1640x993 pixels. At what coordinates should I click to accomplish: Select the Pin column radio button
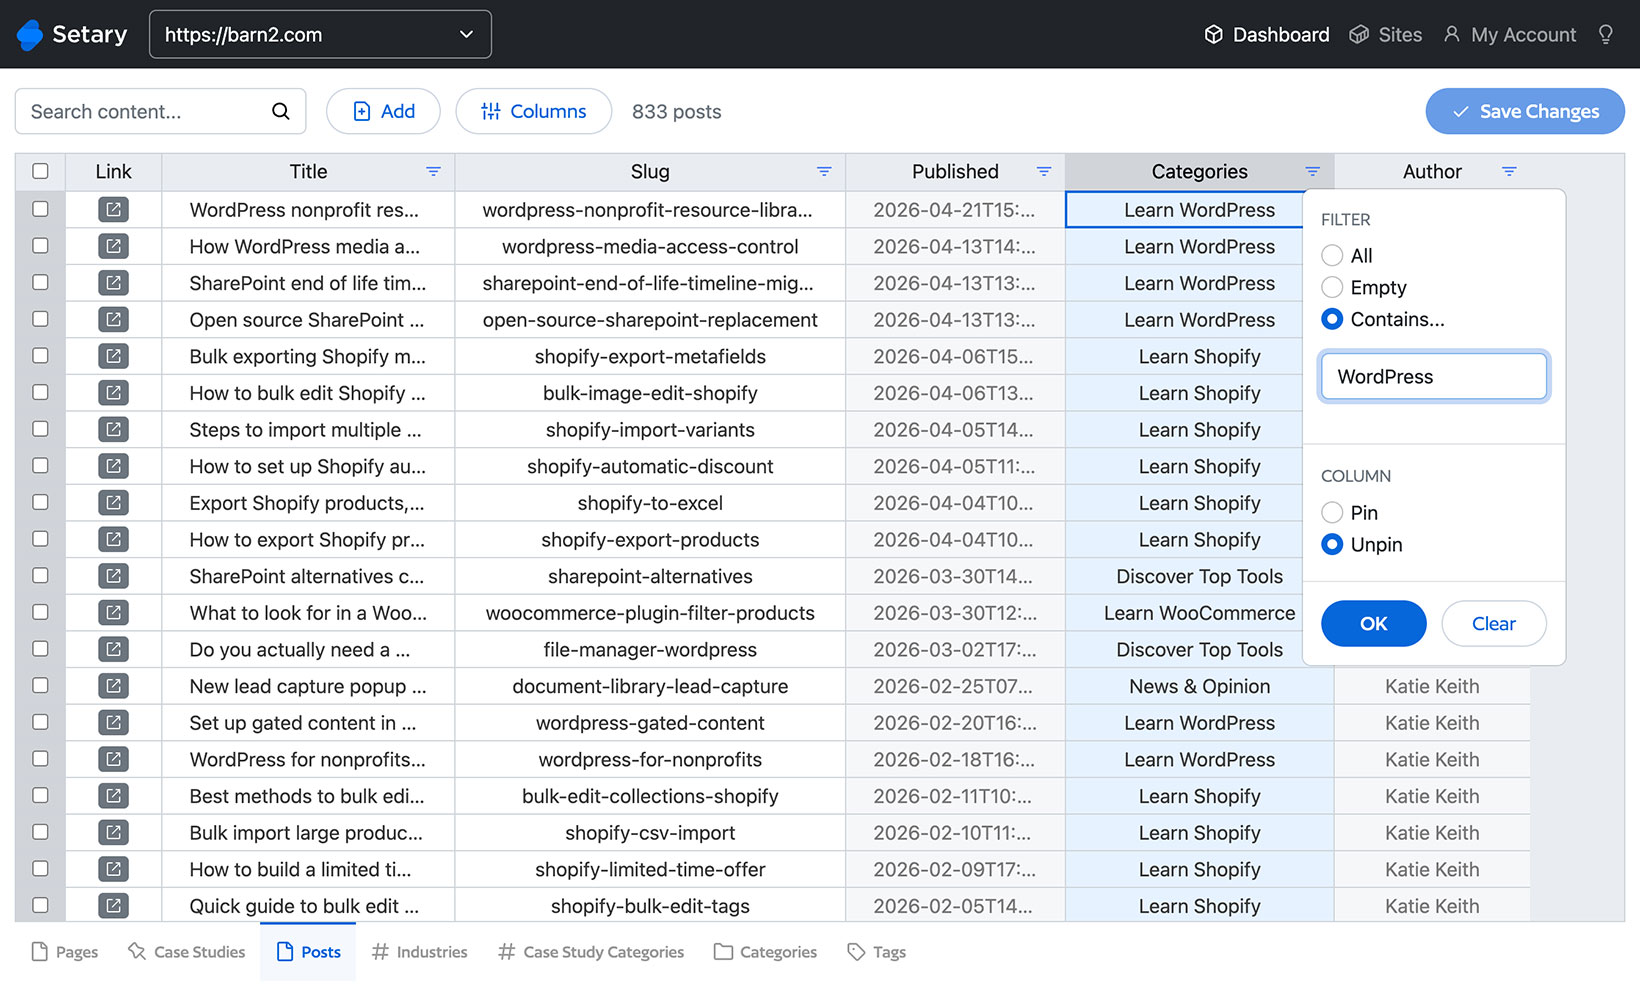coord(1332,512)
